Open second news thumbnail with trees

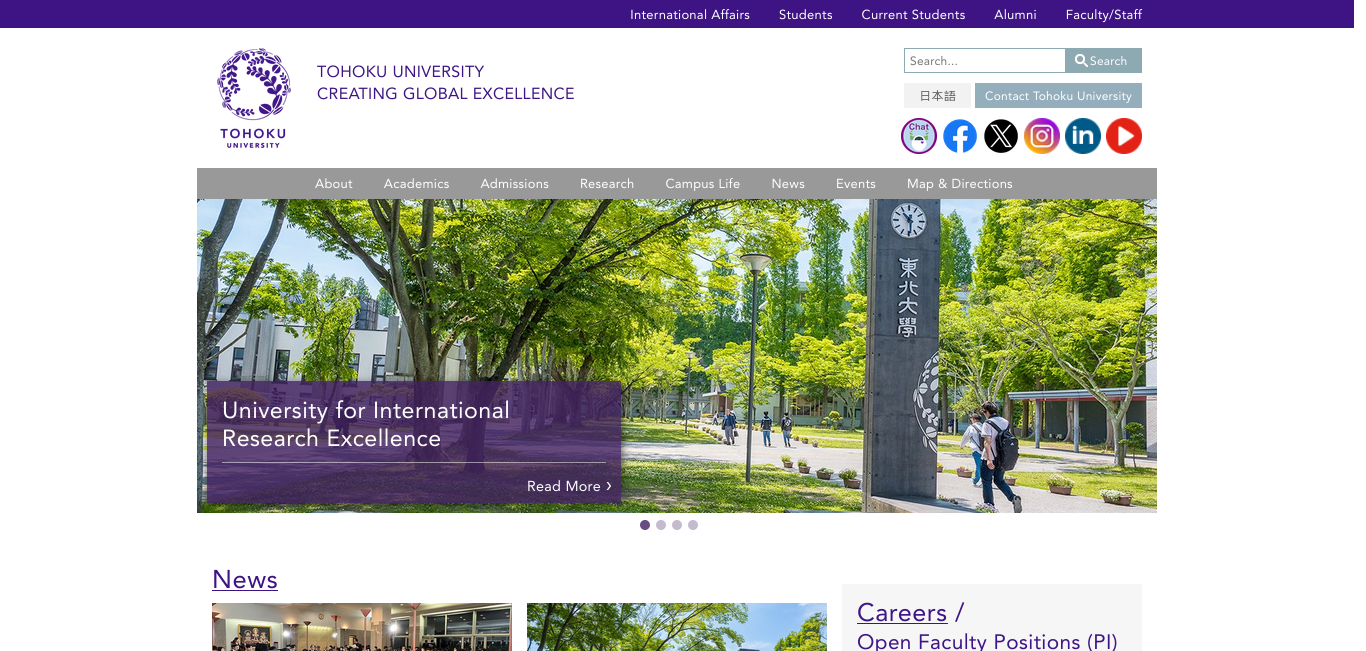tap(677, 627)
